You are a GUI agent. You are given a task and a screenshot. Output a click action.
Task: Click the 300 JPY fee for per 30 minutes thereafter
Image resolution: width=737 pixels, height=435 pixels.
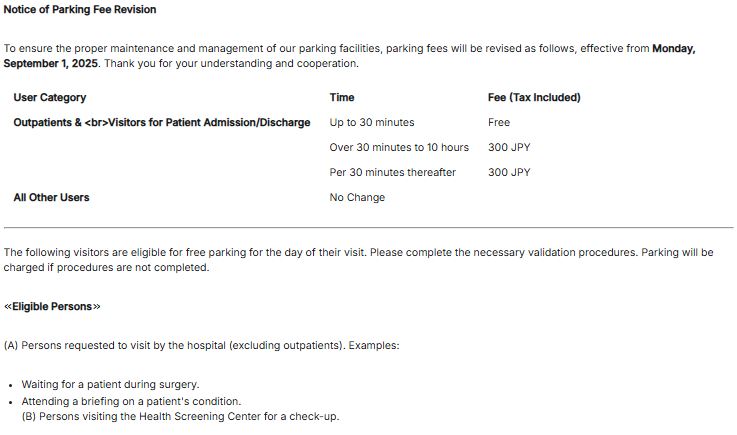[x=509, y=172]
